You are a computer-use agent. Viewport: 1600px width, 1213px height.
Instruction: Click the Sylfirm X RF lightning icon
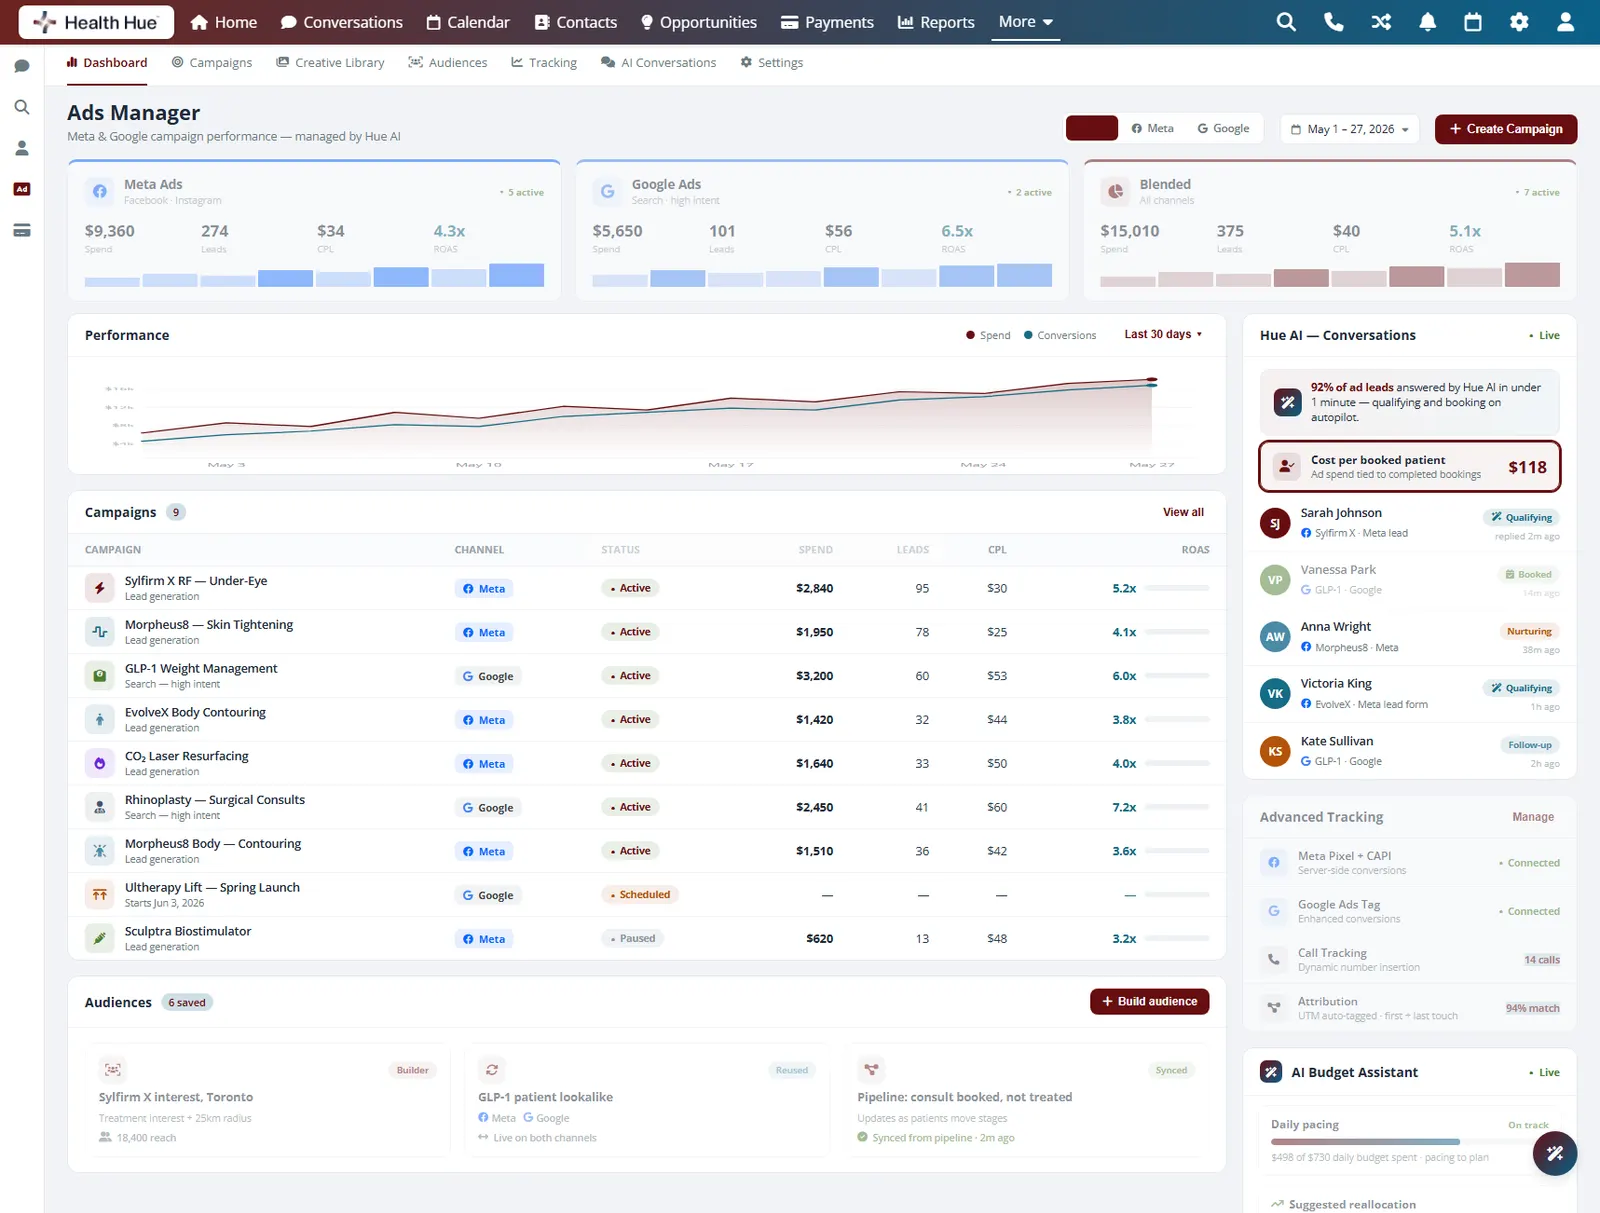(99, 588)
